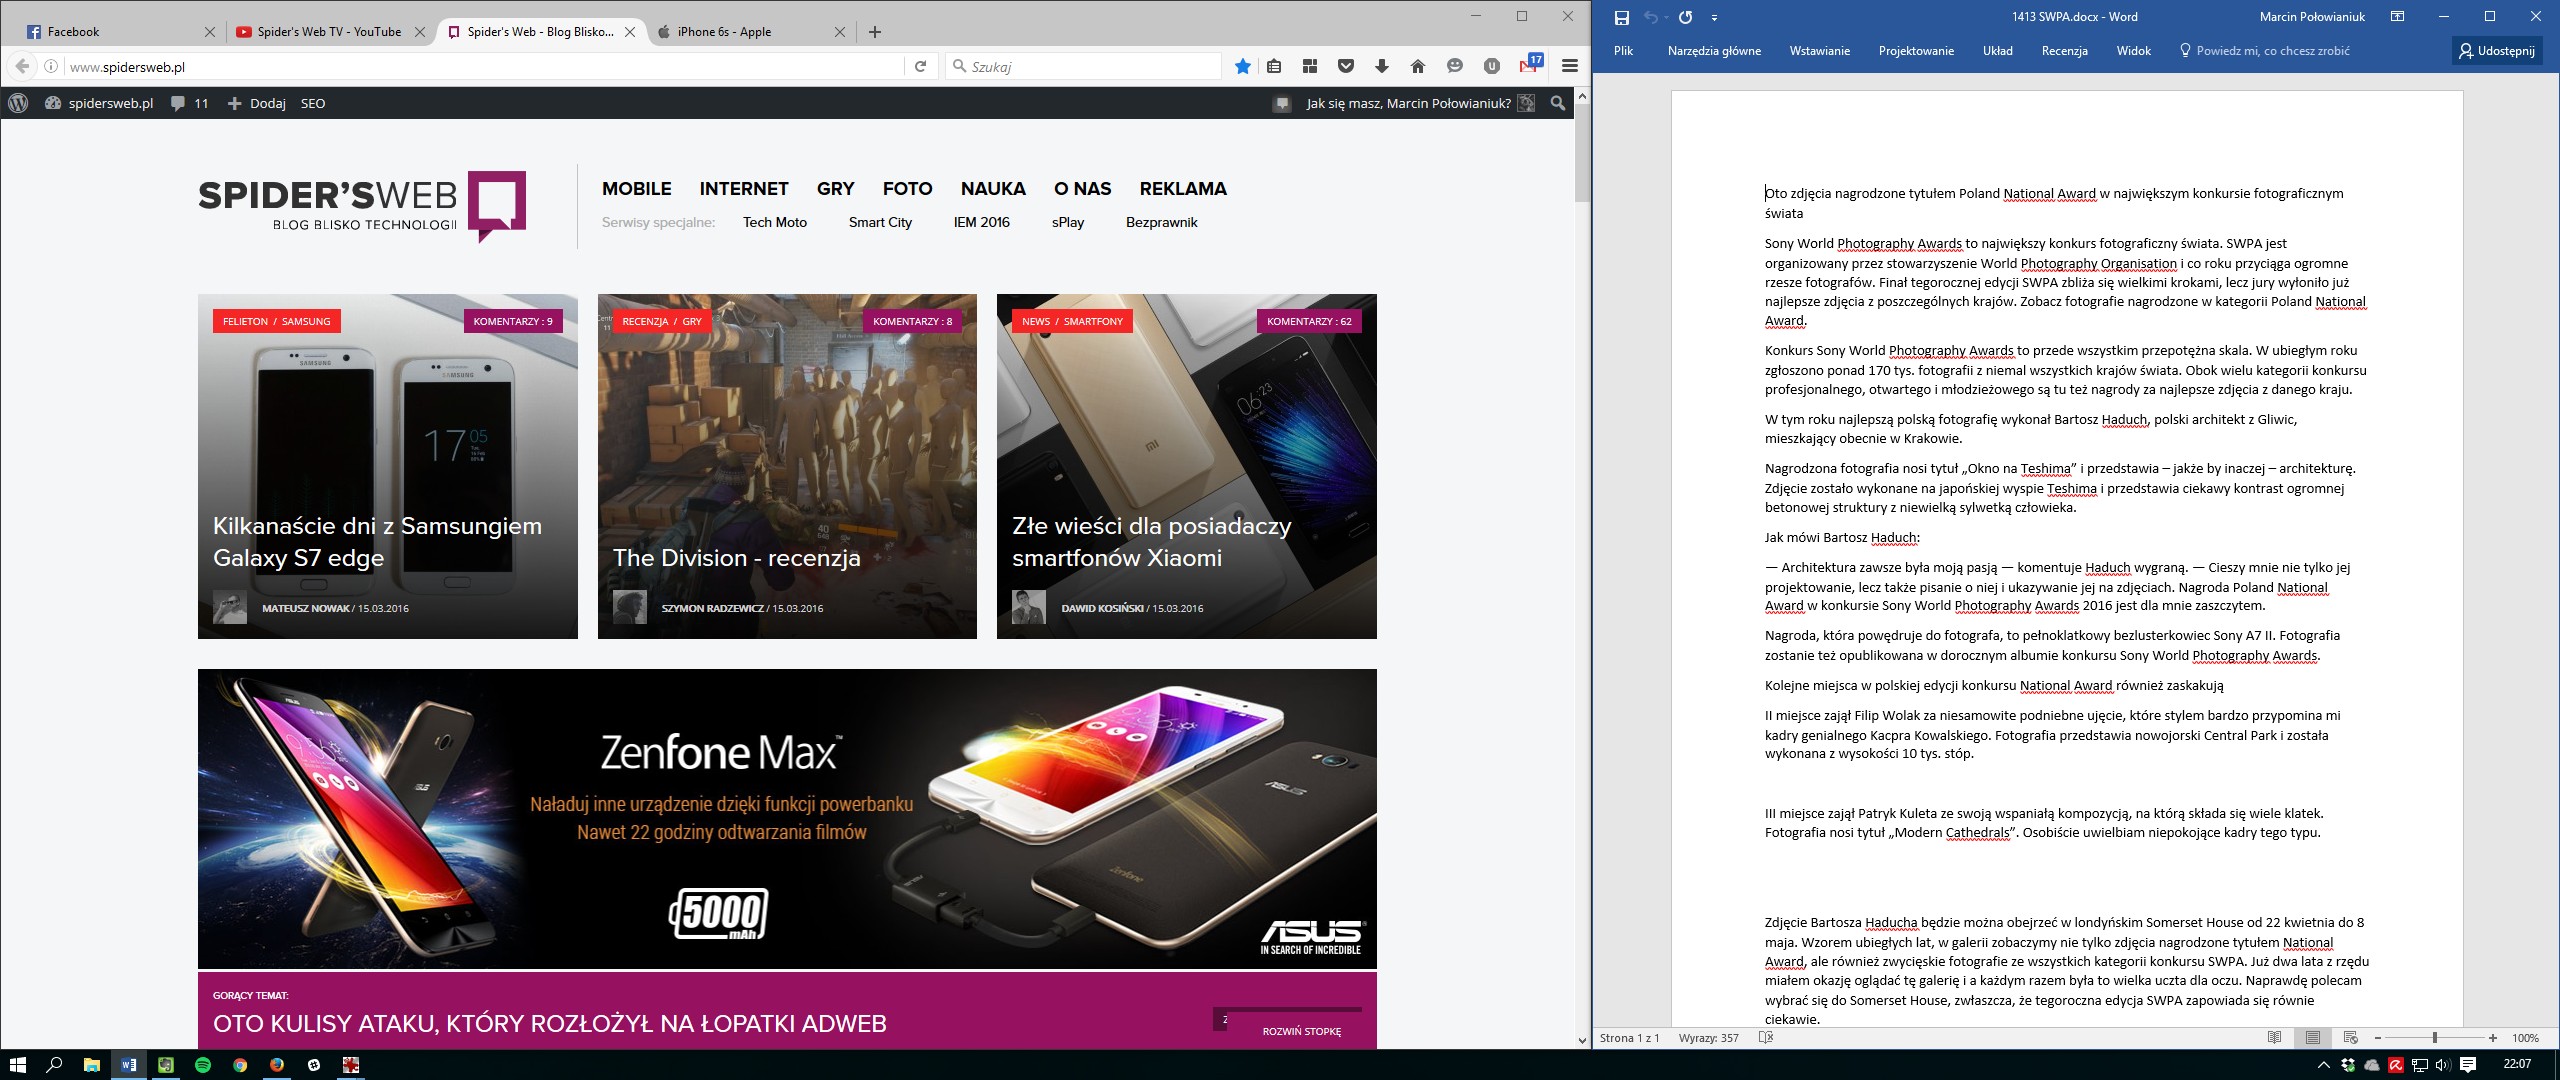Open the Tech Moto special section

774,222
